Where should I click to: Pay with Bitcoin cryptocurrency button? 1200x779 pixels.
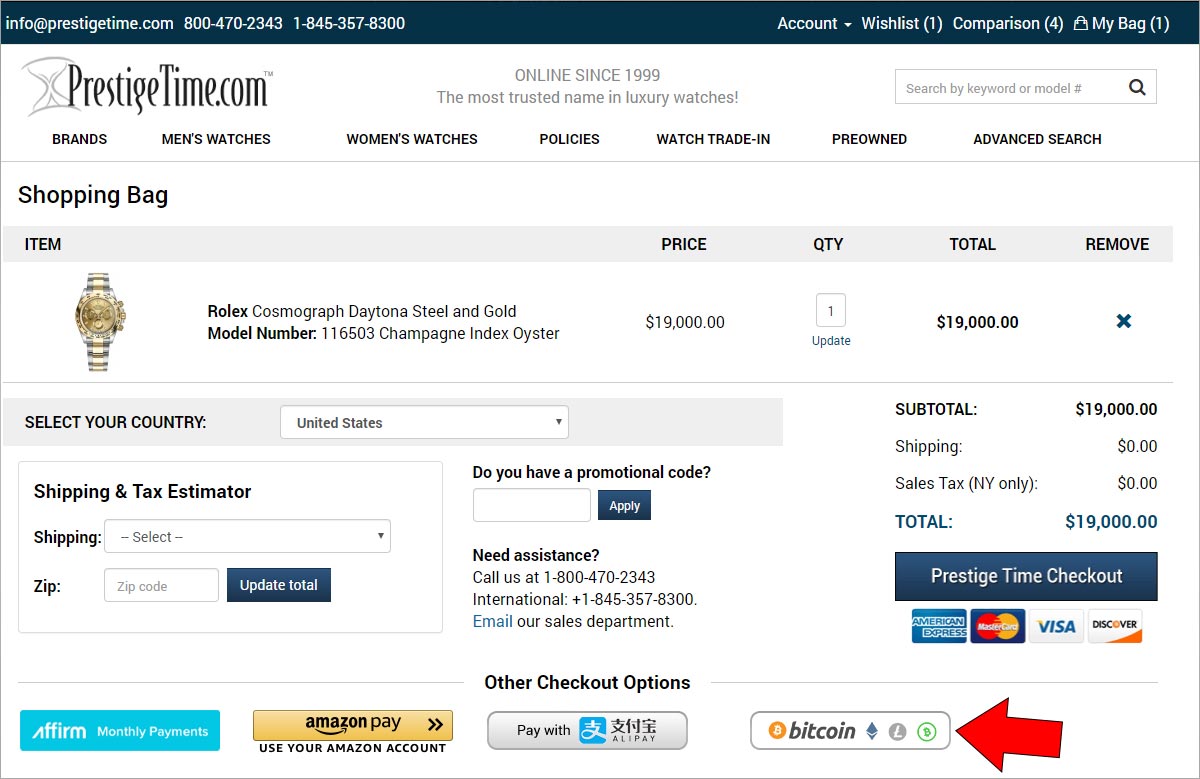851,731
